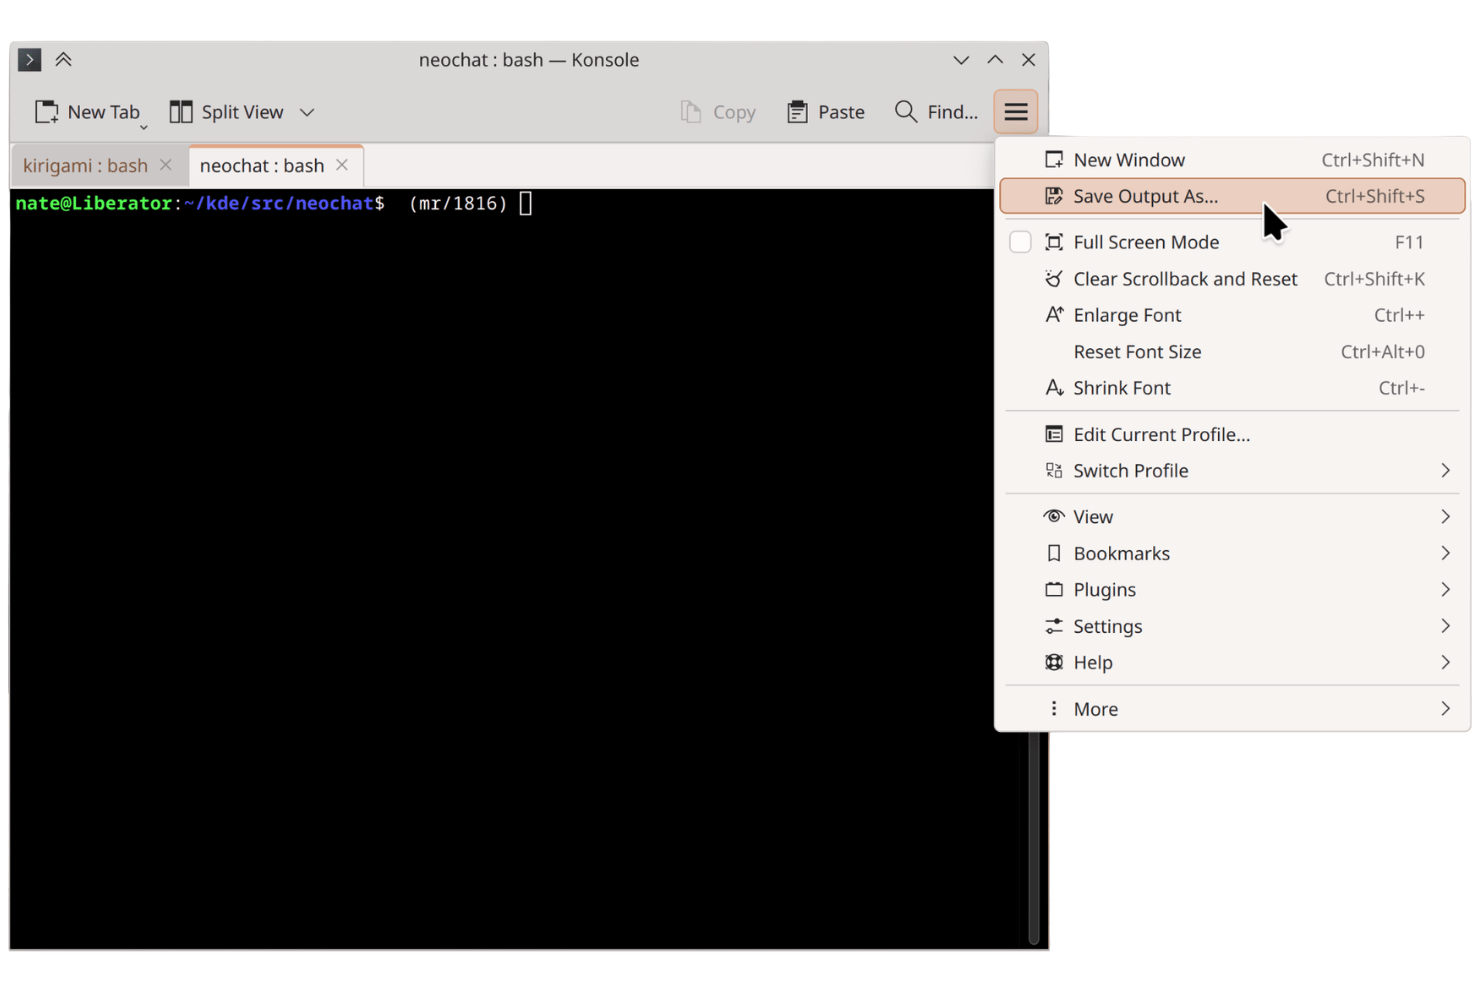Viewport: 1480px width, 987px height.
Task: Click the Switch Profile icon
Action: click(1054, 471)
